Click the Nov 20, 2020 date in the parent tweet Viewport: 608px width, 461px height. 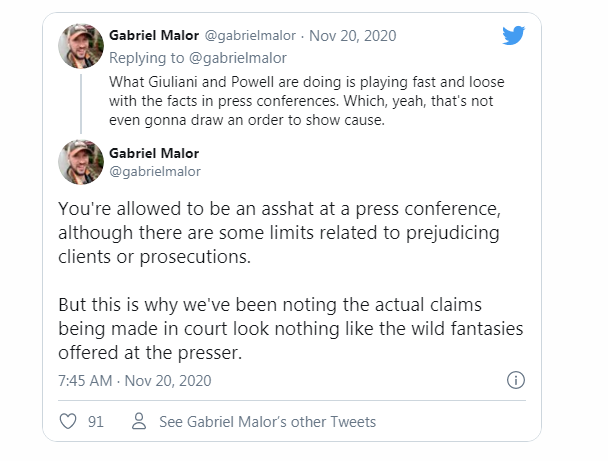pyautogui.click(x=352, y=36)
